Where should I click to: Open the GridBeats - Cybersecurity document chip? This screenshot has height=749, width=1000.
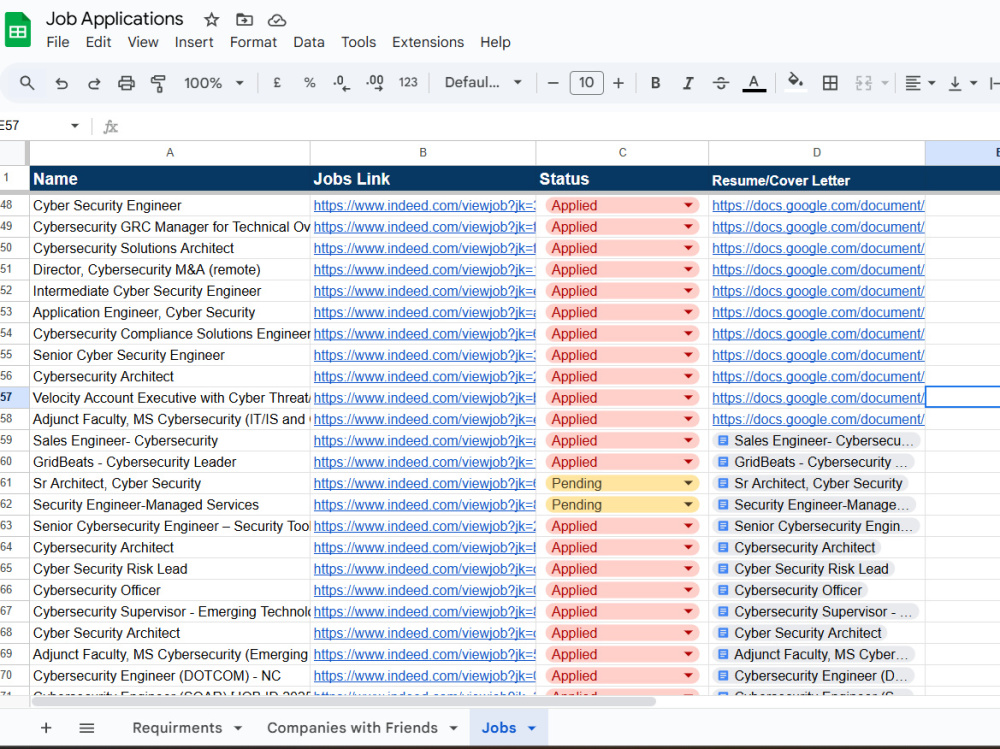814,462
